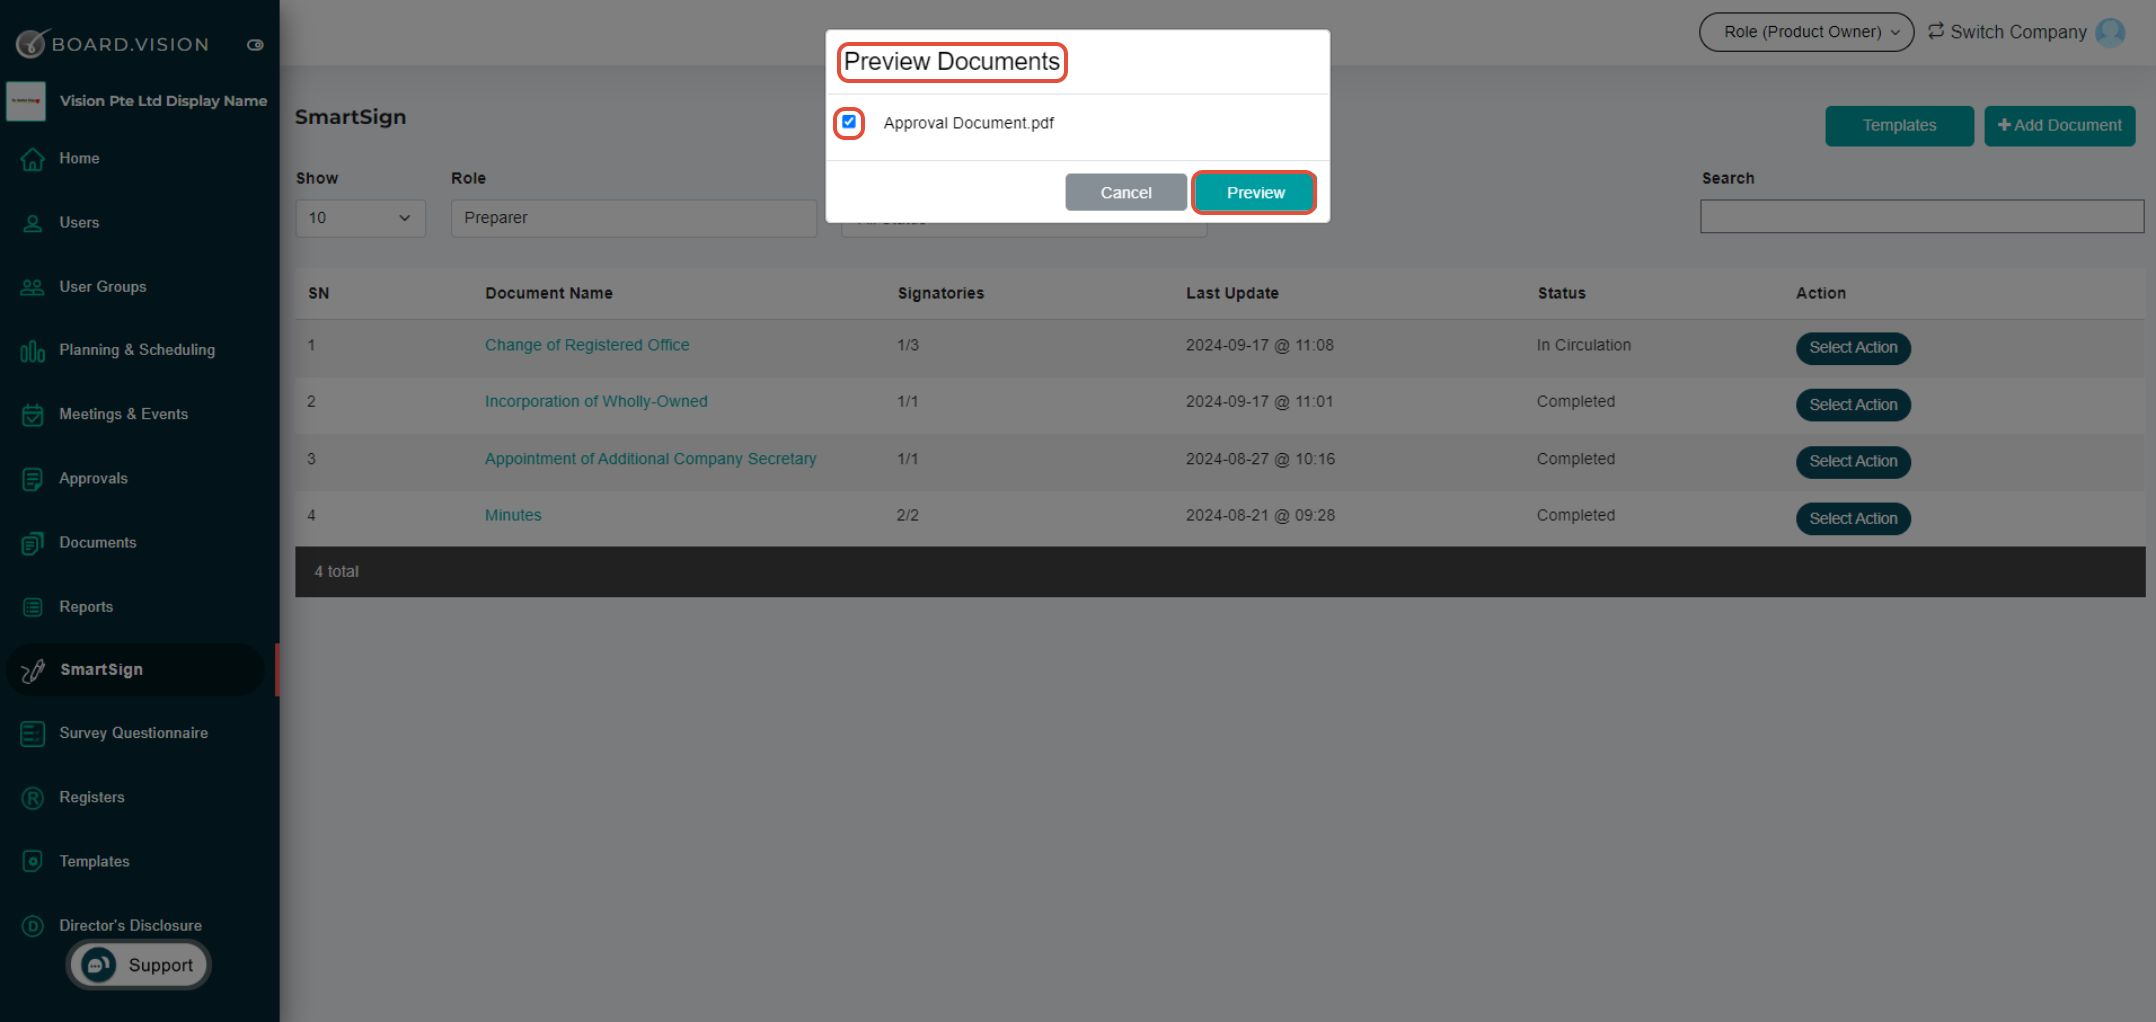The width and height of the screenshot is (2156, 1022).
Task: Click the Director's Disclosure D icon
Action: click(33, 926)
